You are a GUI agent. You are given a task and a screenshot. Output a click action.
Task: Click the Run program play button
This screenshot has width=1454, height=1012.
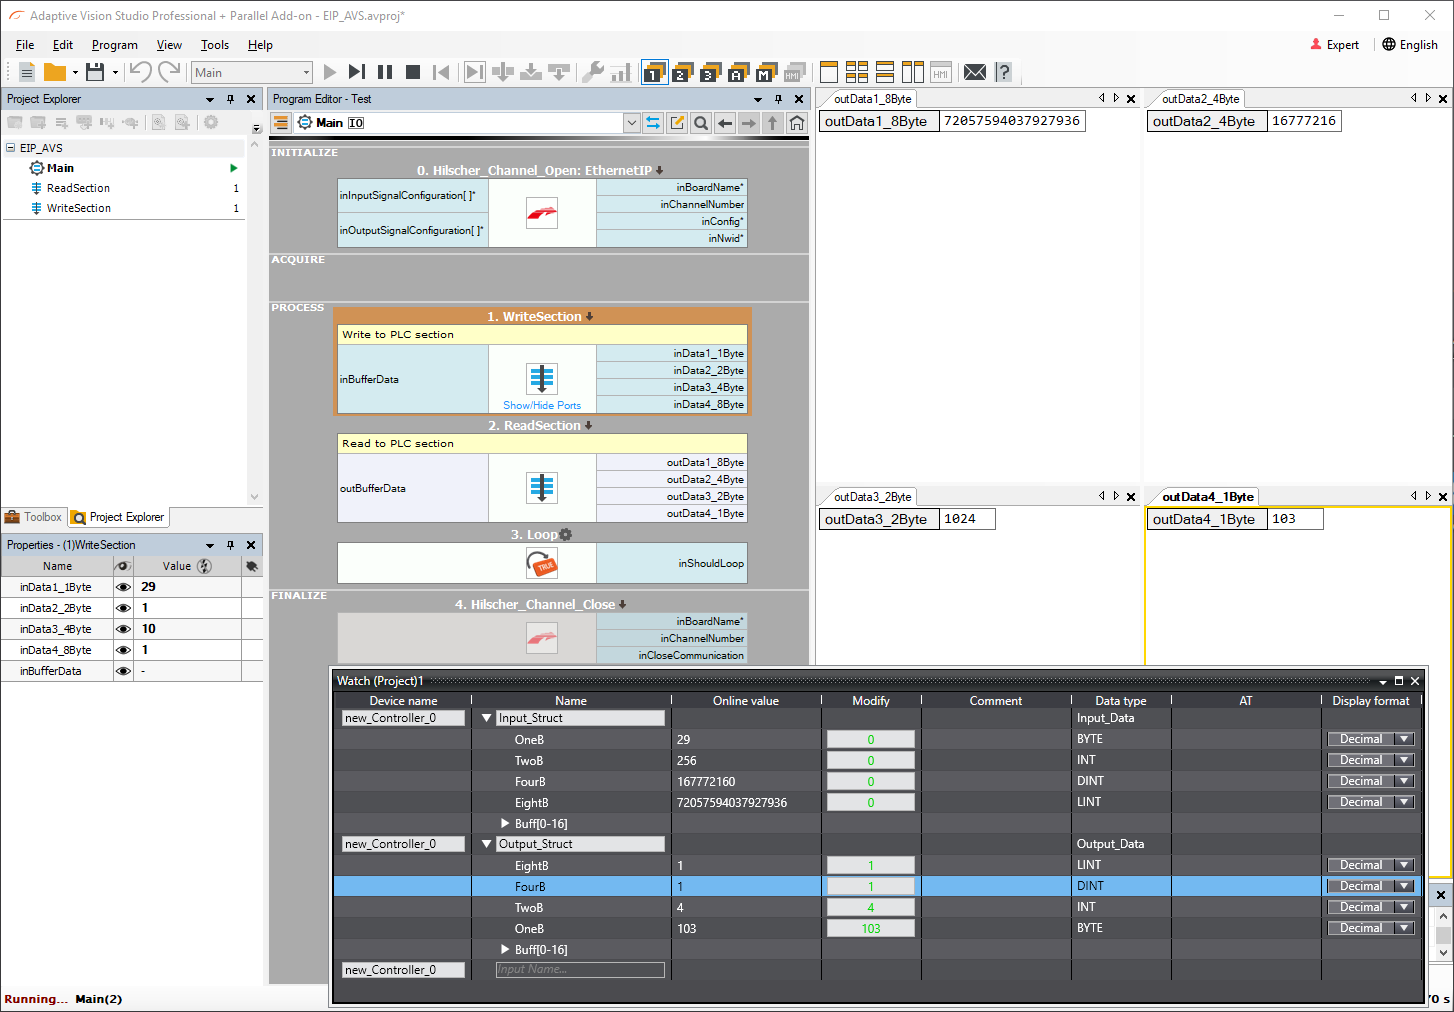[x=330, y=72]
